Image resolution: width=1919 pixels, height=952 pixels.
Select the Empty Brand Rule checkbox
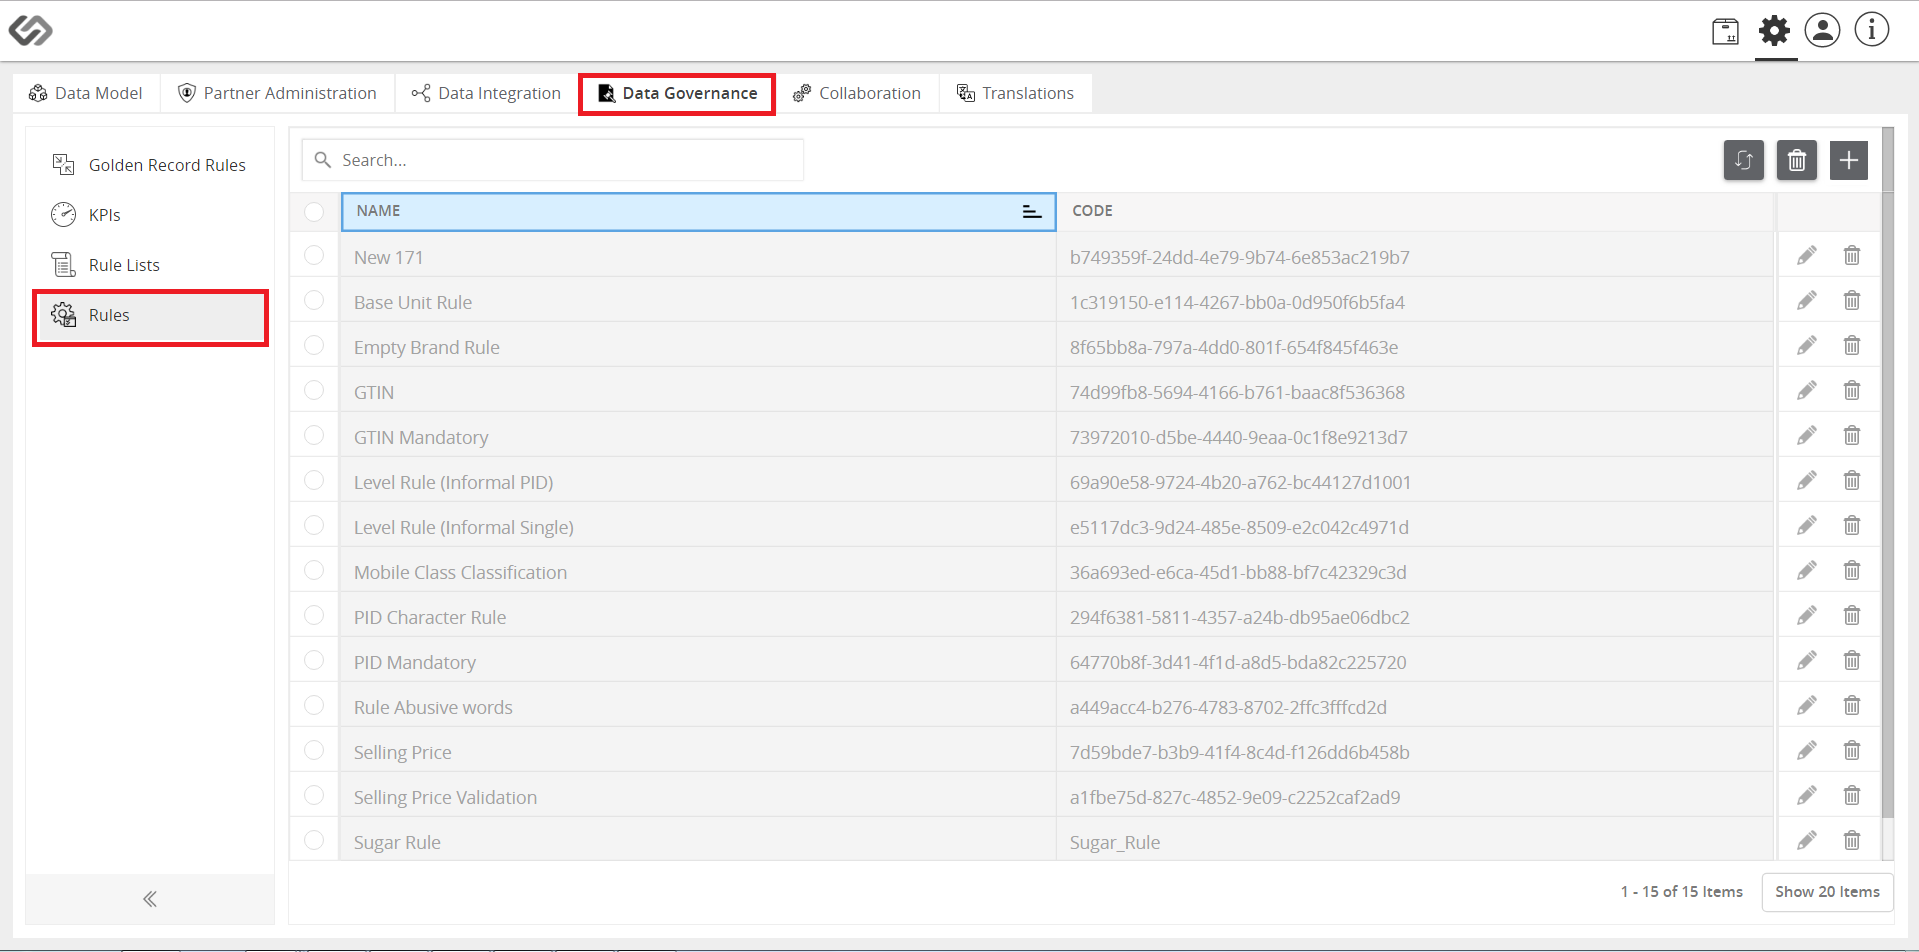314,345
